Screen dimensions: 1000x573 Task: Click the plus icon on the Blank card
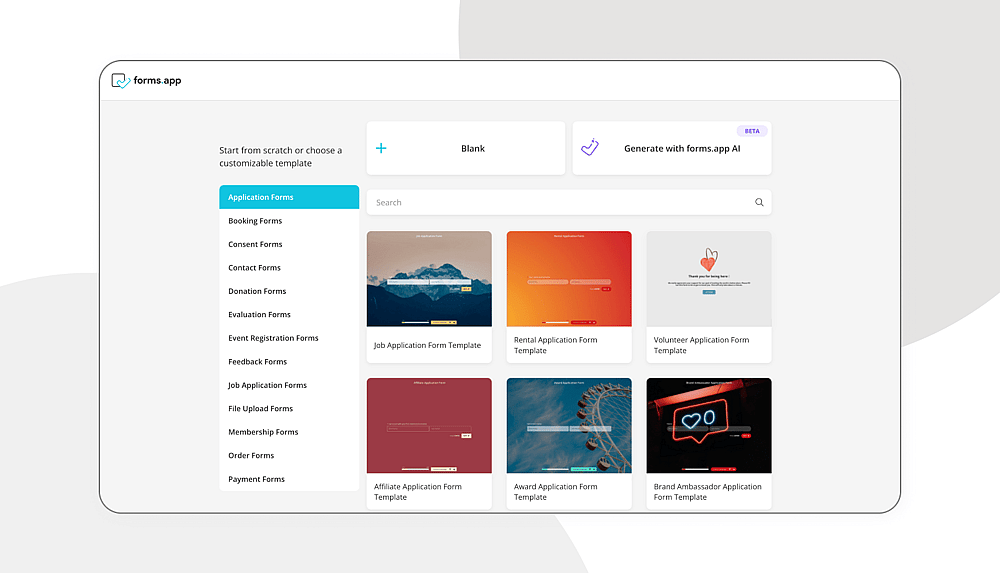pyautogui.click(x=381, y=148)
